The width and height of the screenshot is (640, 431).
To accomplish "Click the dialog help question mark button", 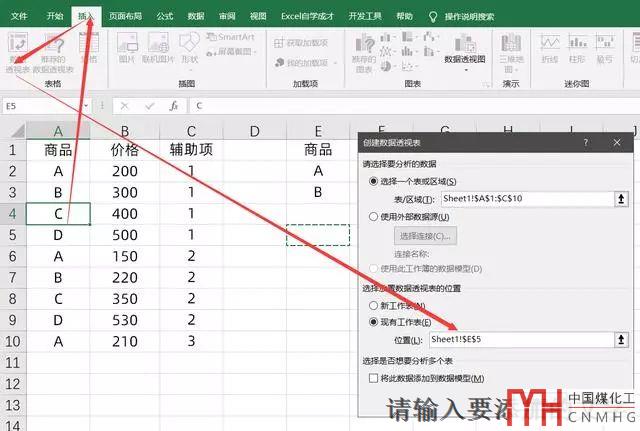I will (586, 143).
